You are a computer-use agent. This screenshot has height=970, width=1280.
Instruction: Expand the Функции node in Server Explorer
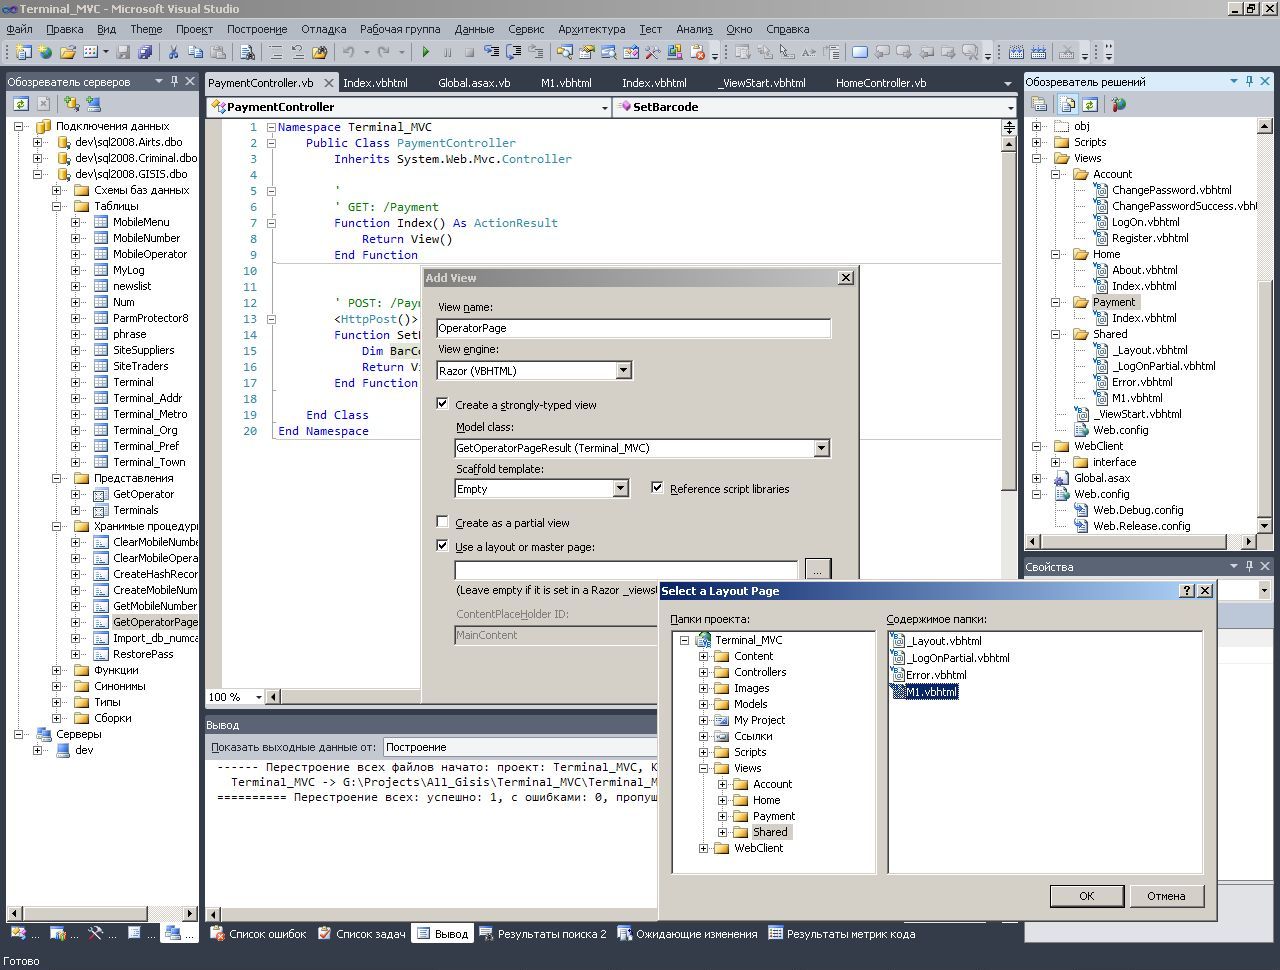pyautogui.click(x=57, y=670)
